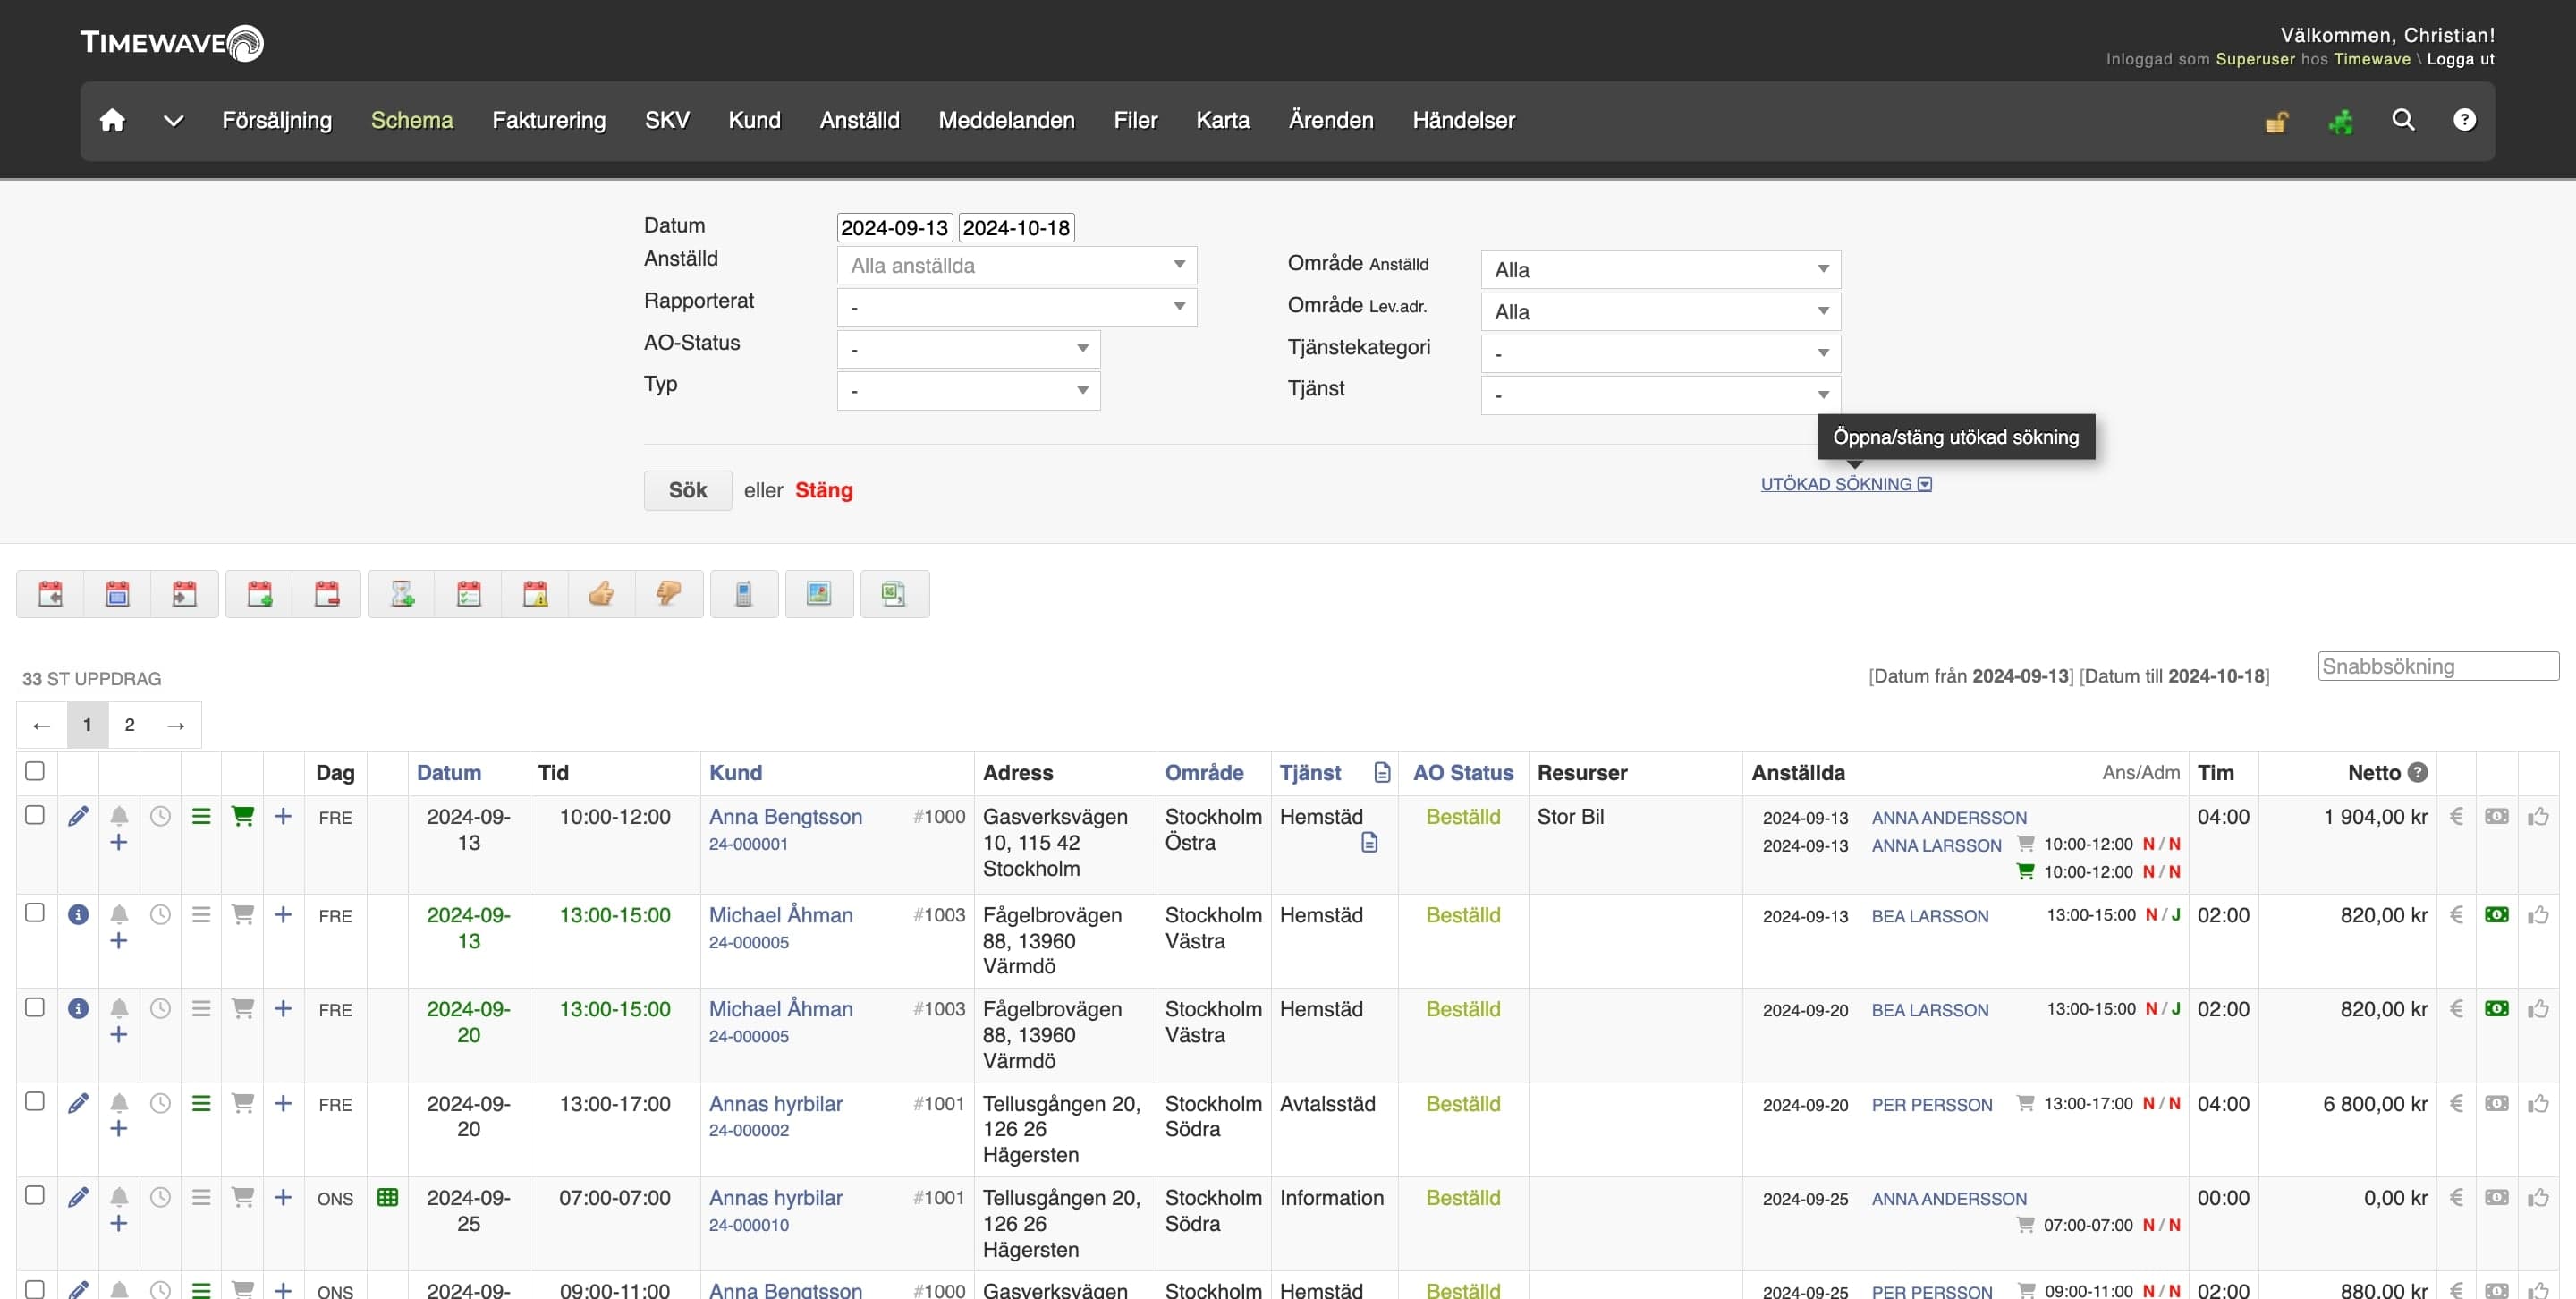Go to the home page icon
2576x1299 pixels.
[x=112, y=120]
